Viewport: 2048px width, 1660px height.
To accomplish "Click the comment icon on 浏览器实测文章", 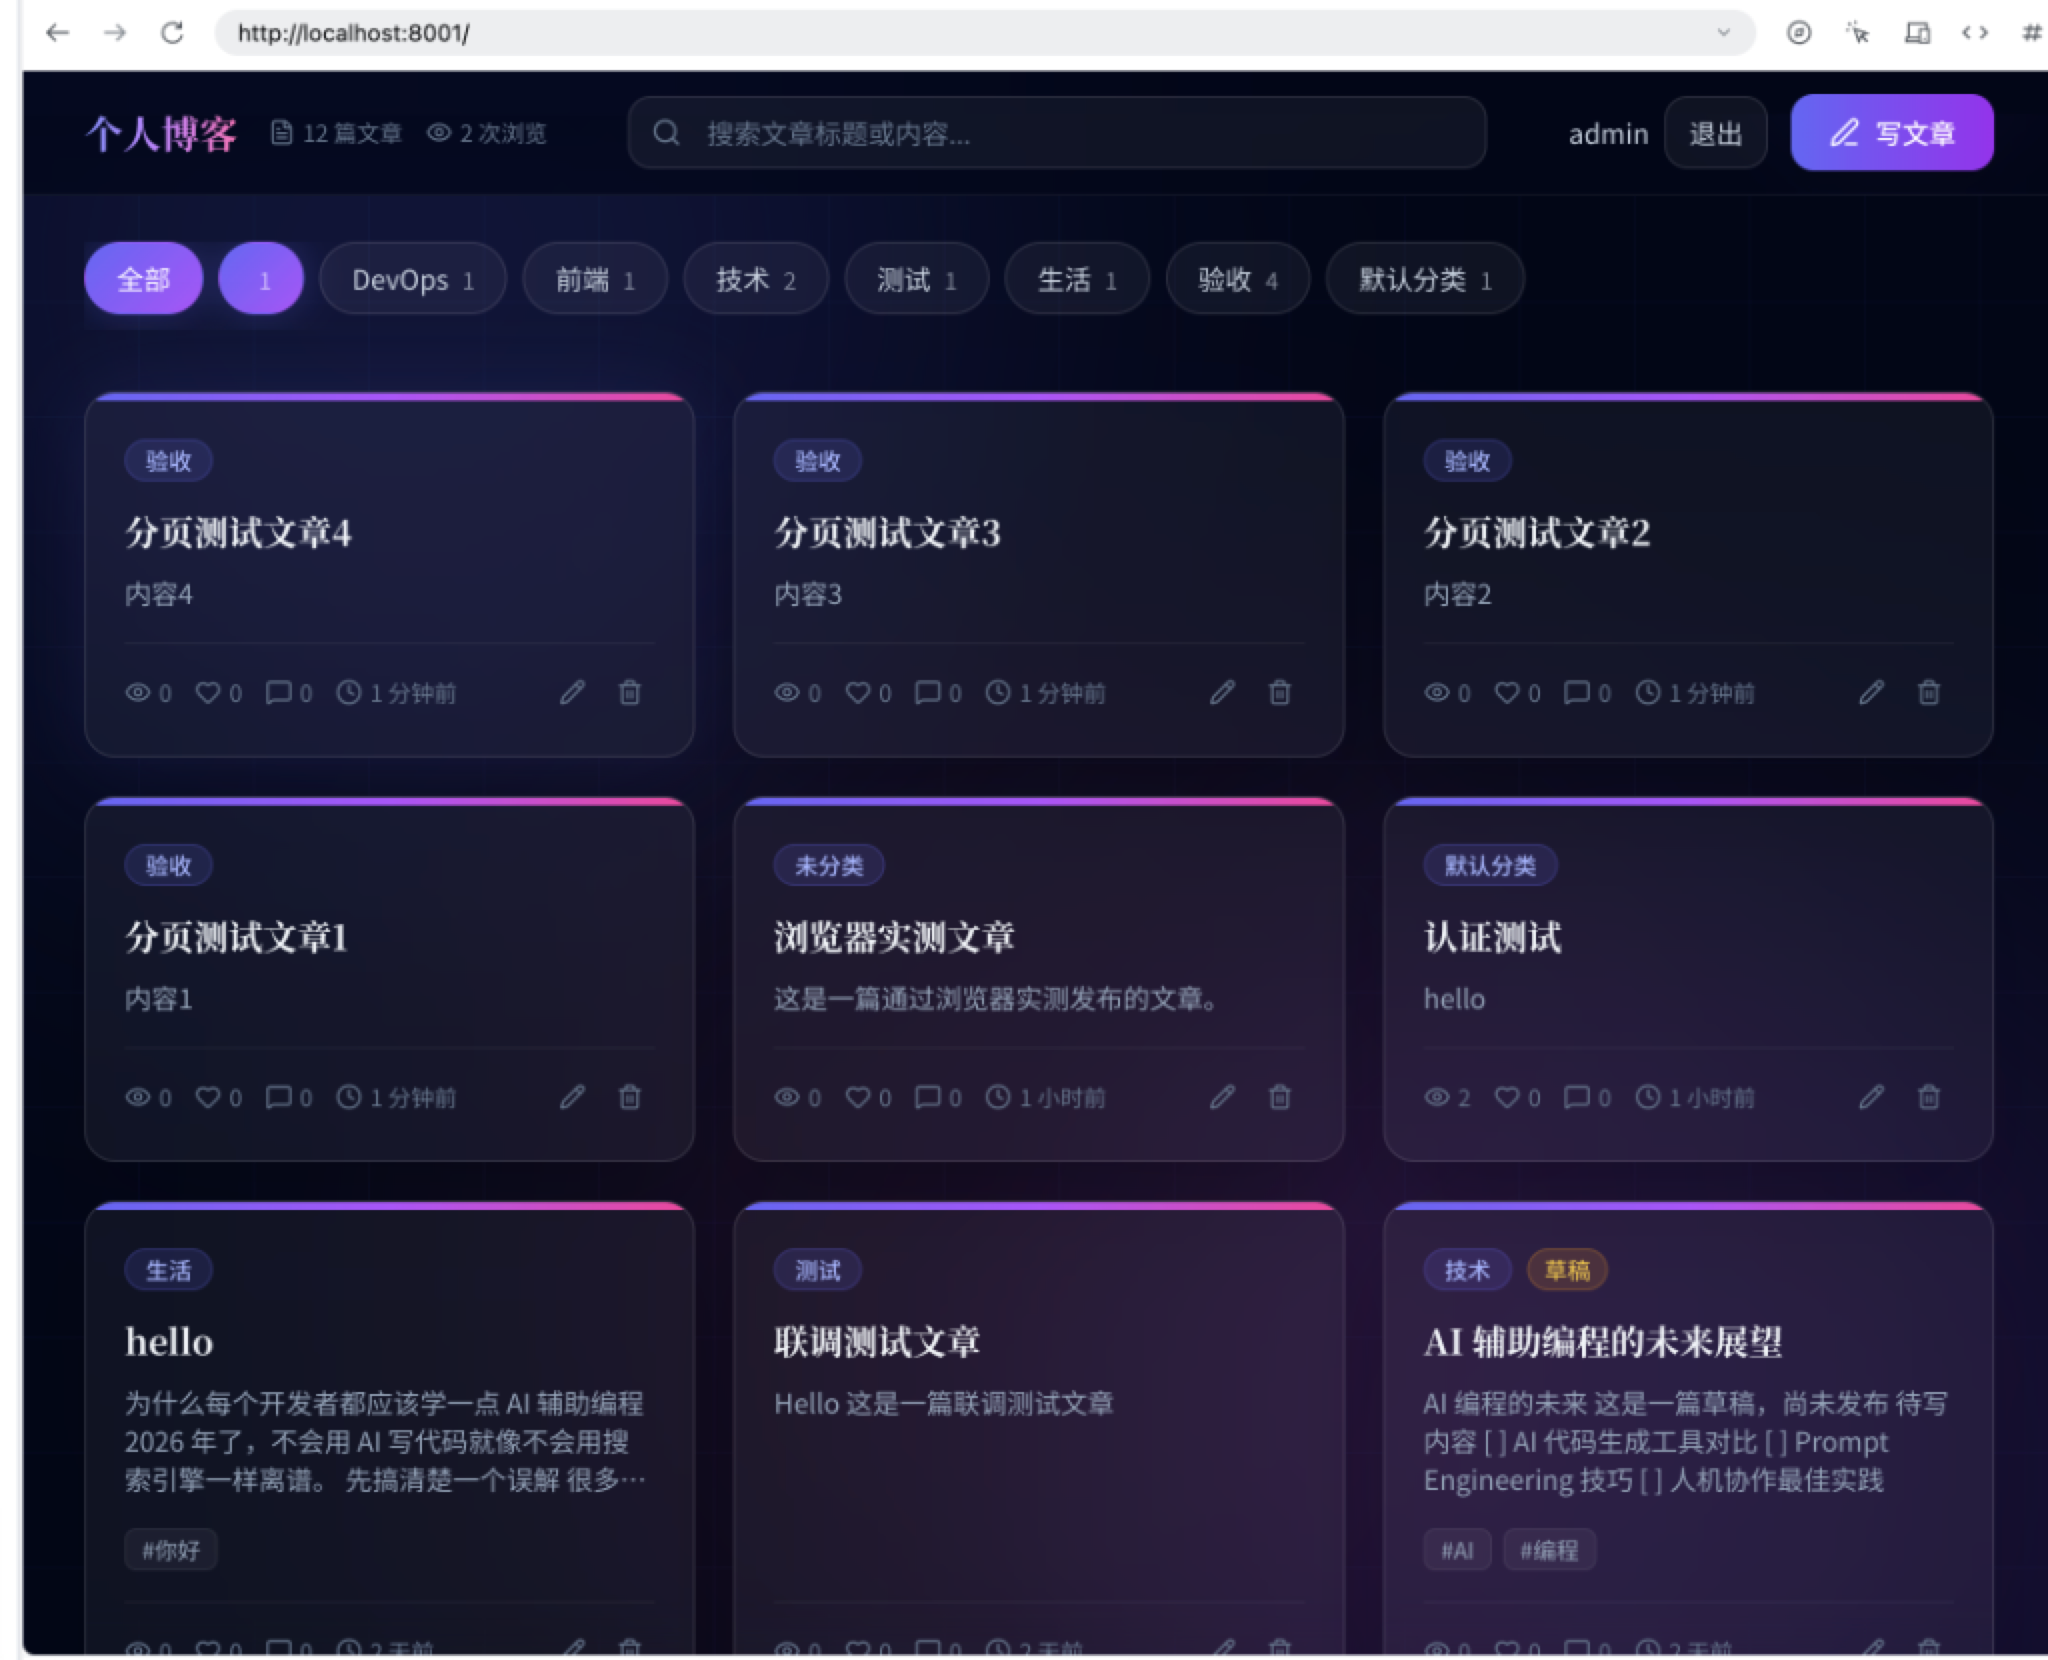I will coord(927,1097).
